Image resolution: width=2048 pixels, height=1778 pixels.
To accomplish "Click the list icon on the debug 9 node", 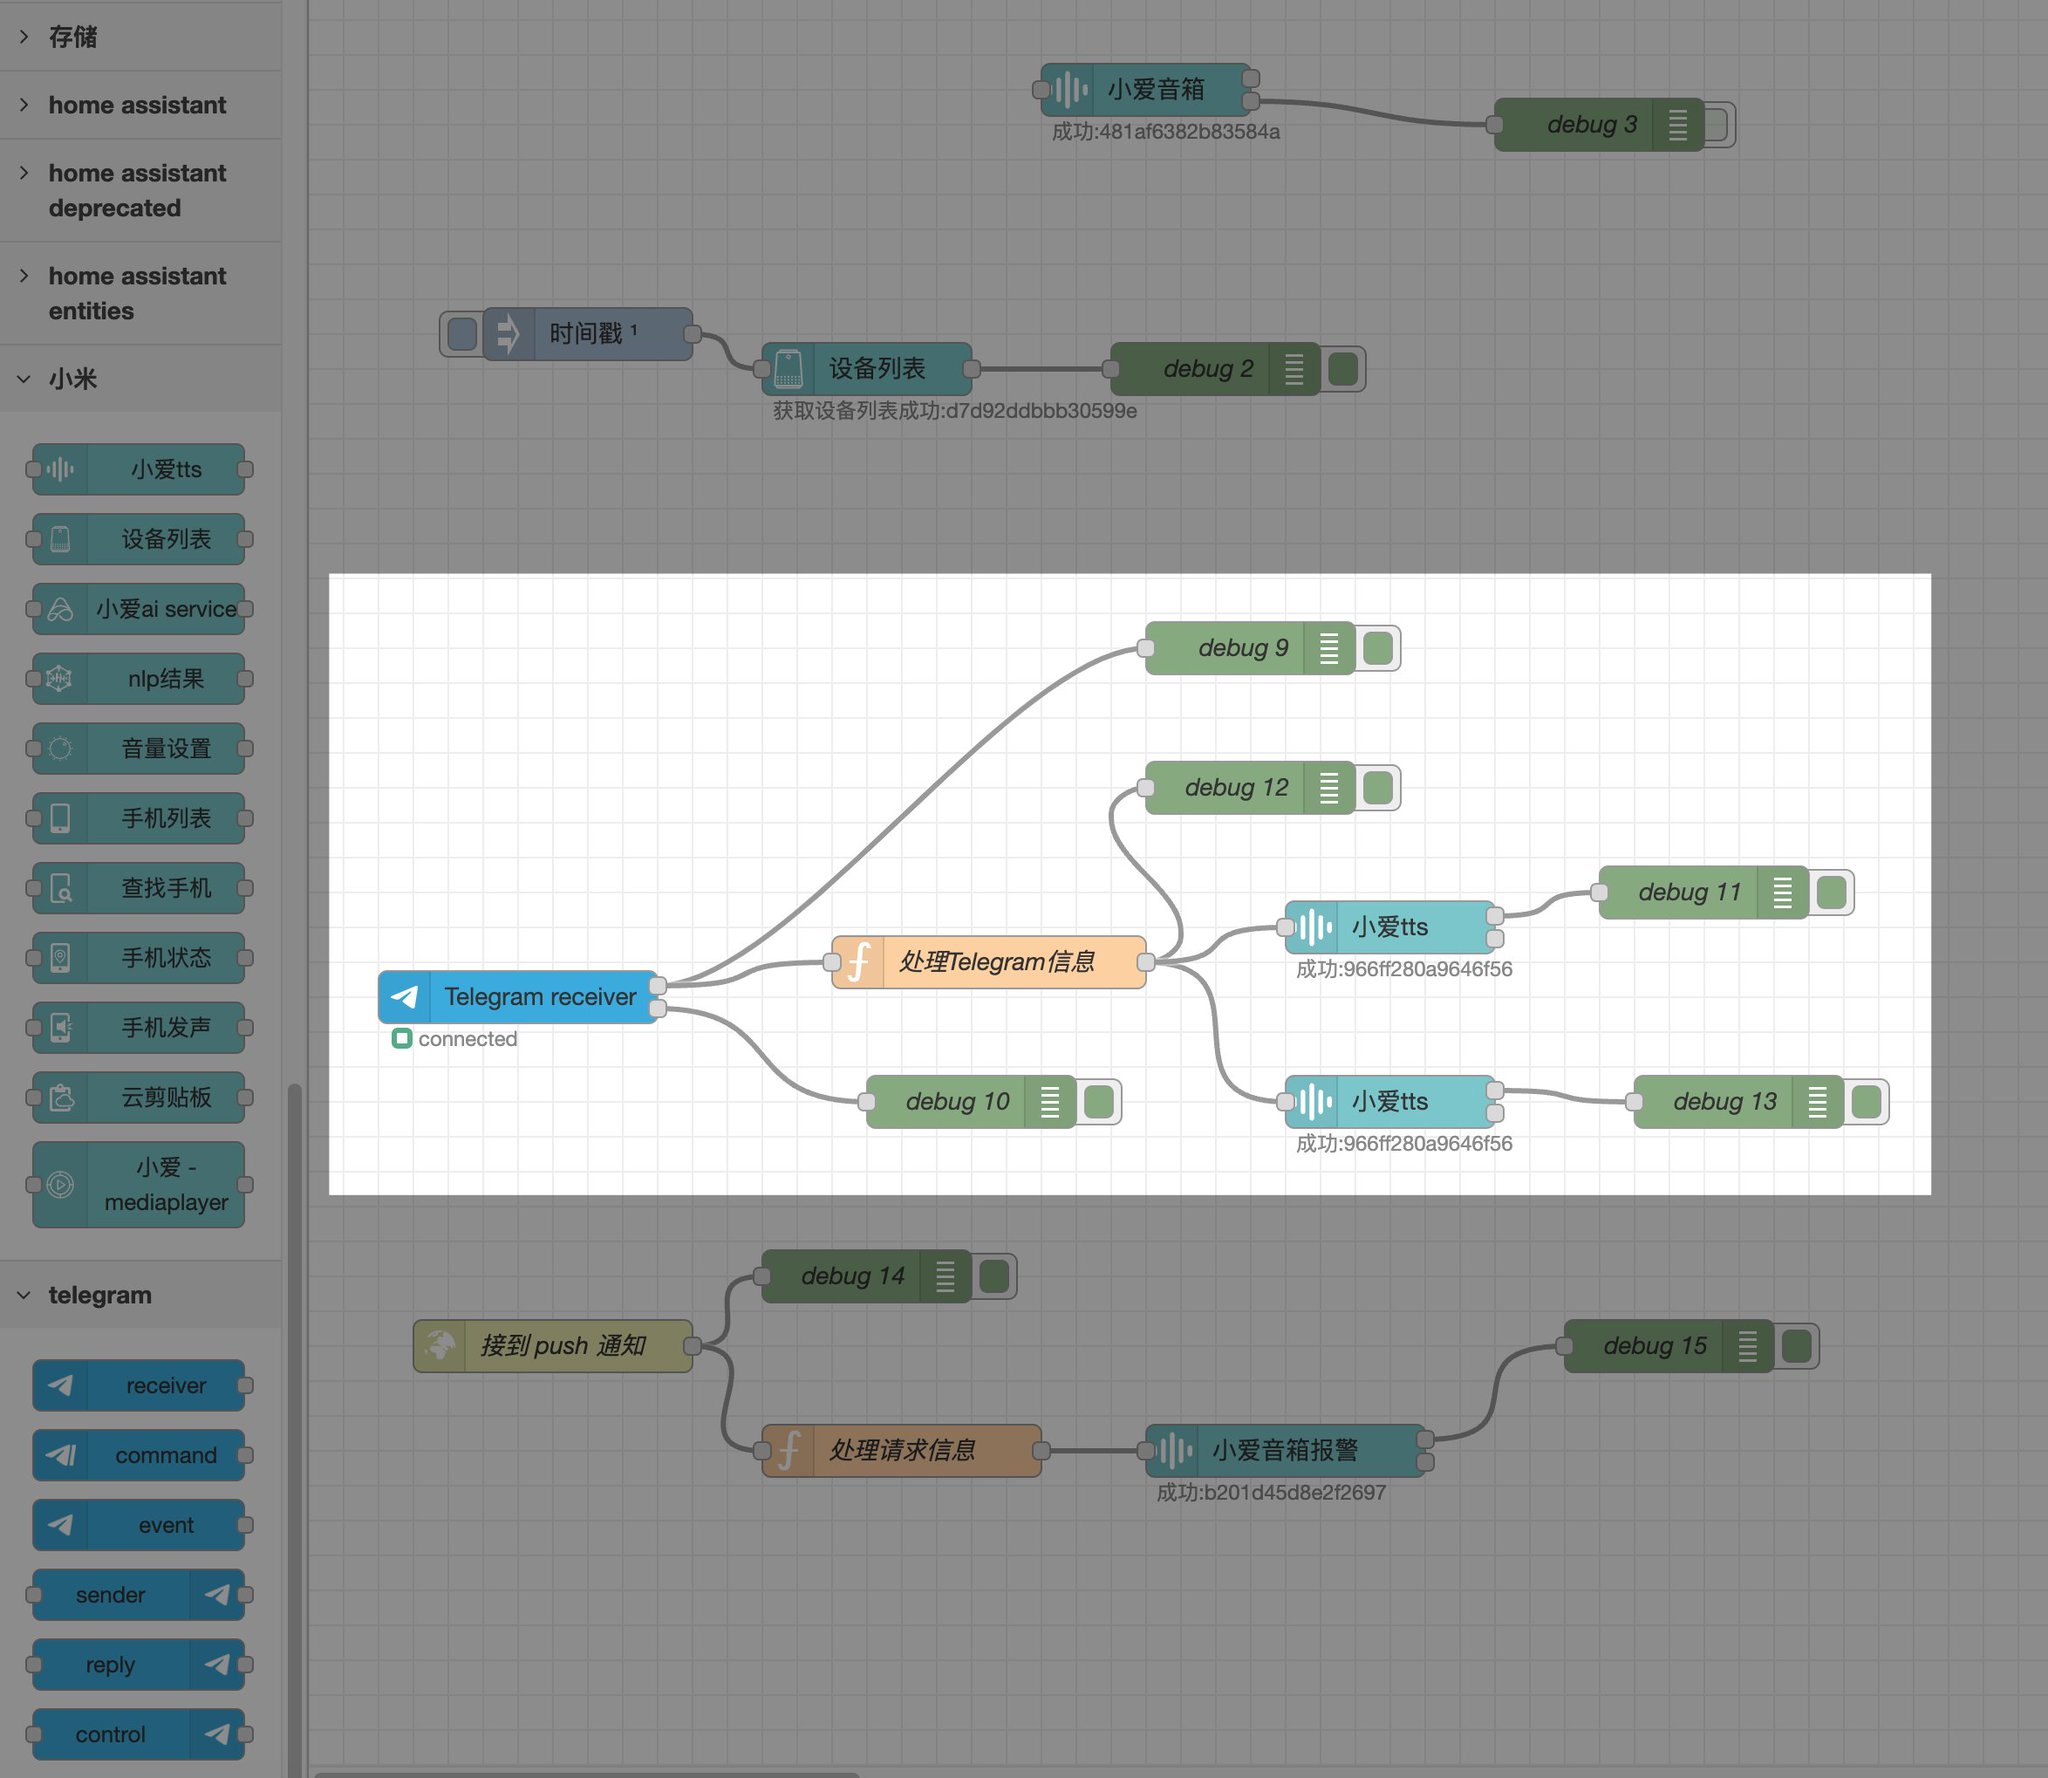I will tap(1329, 648).
